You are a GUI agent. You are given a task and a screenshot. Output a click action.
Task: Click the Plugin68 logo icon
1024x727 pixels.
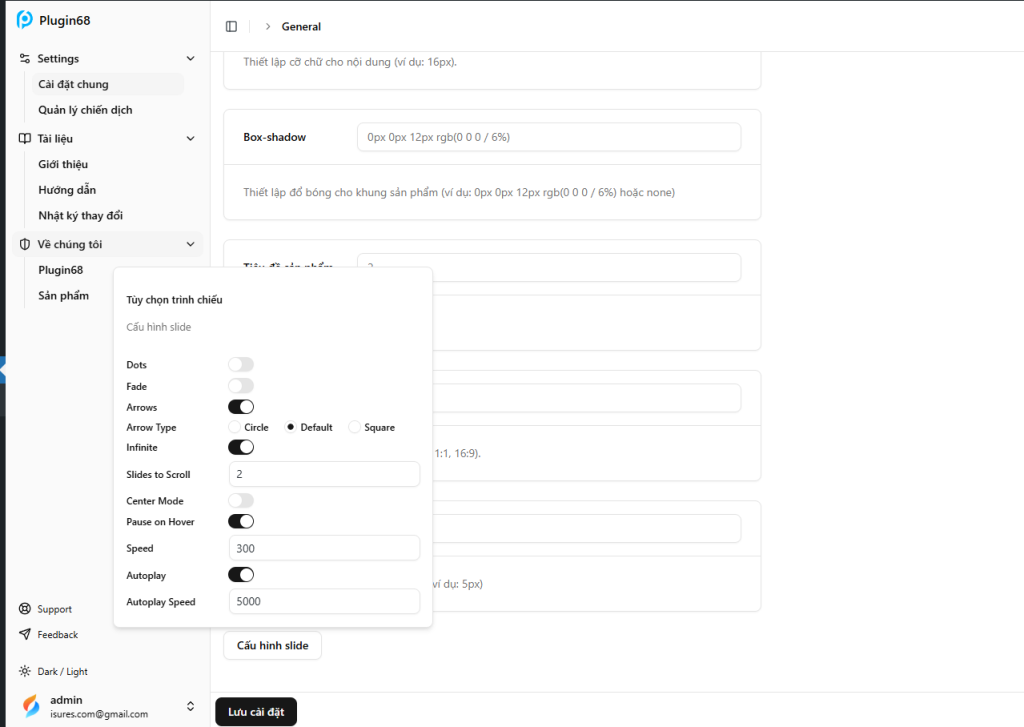pyautogui.click(x=25, y=20)
